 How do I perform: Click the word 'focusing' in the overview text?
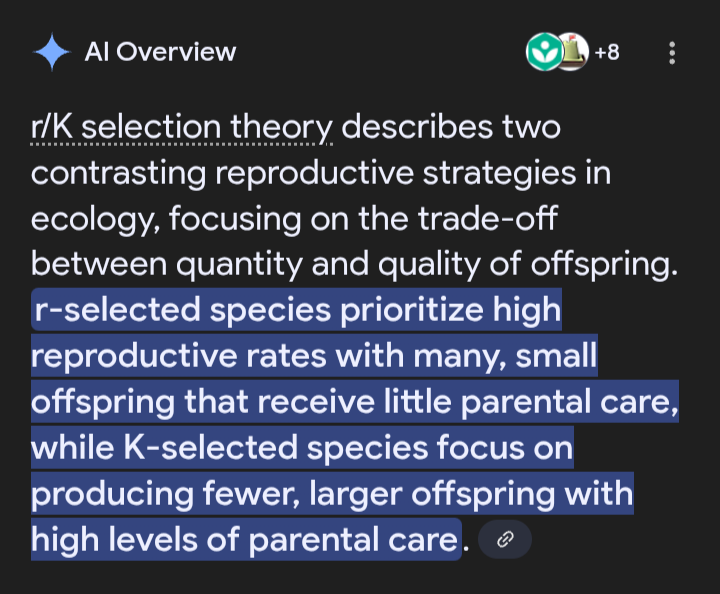click(235, 220)
